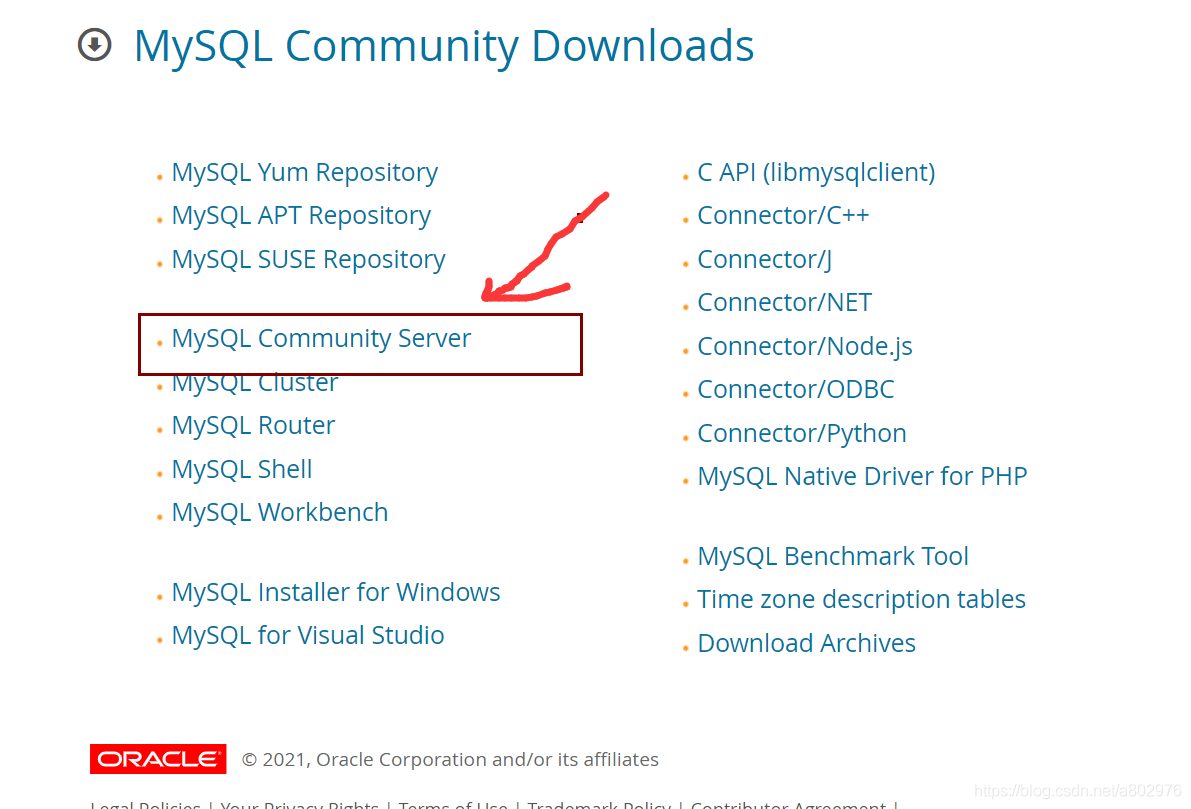Open the Download Archives page
The height and width of the screenshot is (809, 1191).
[x=806, y=643]
